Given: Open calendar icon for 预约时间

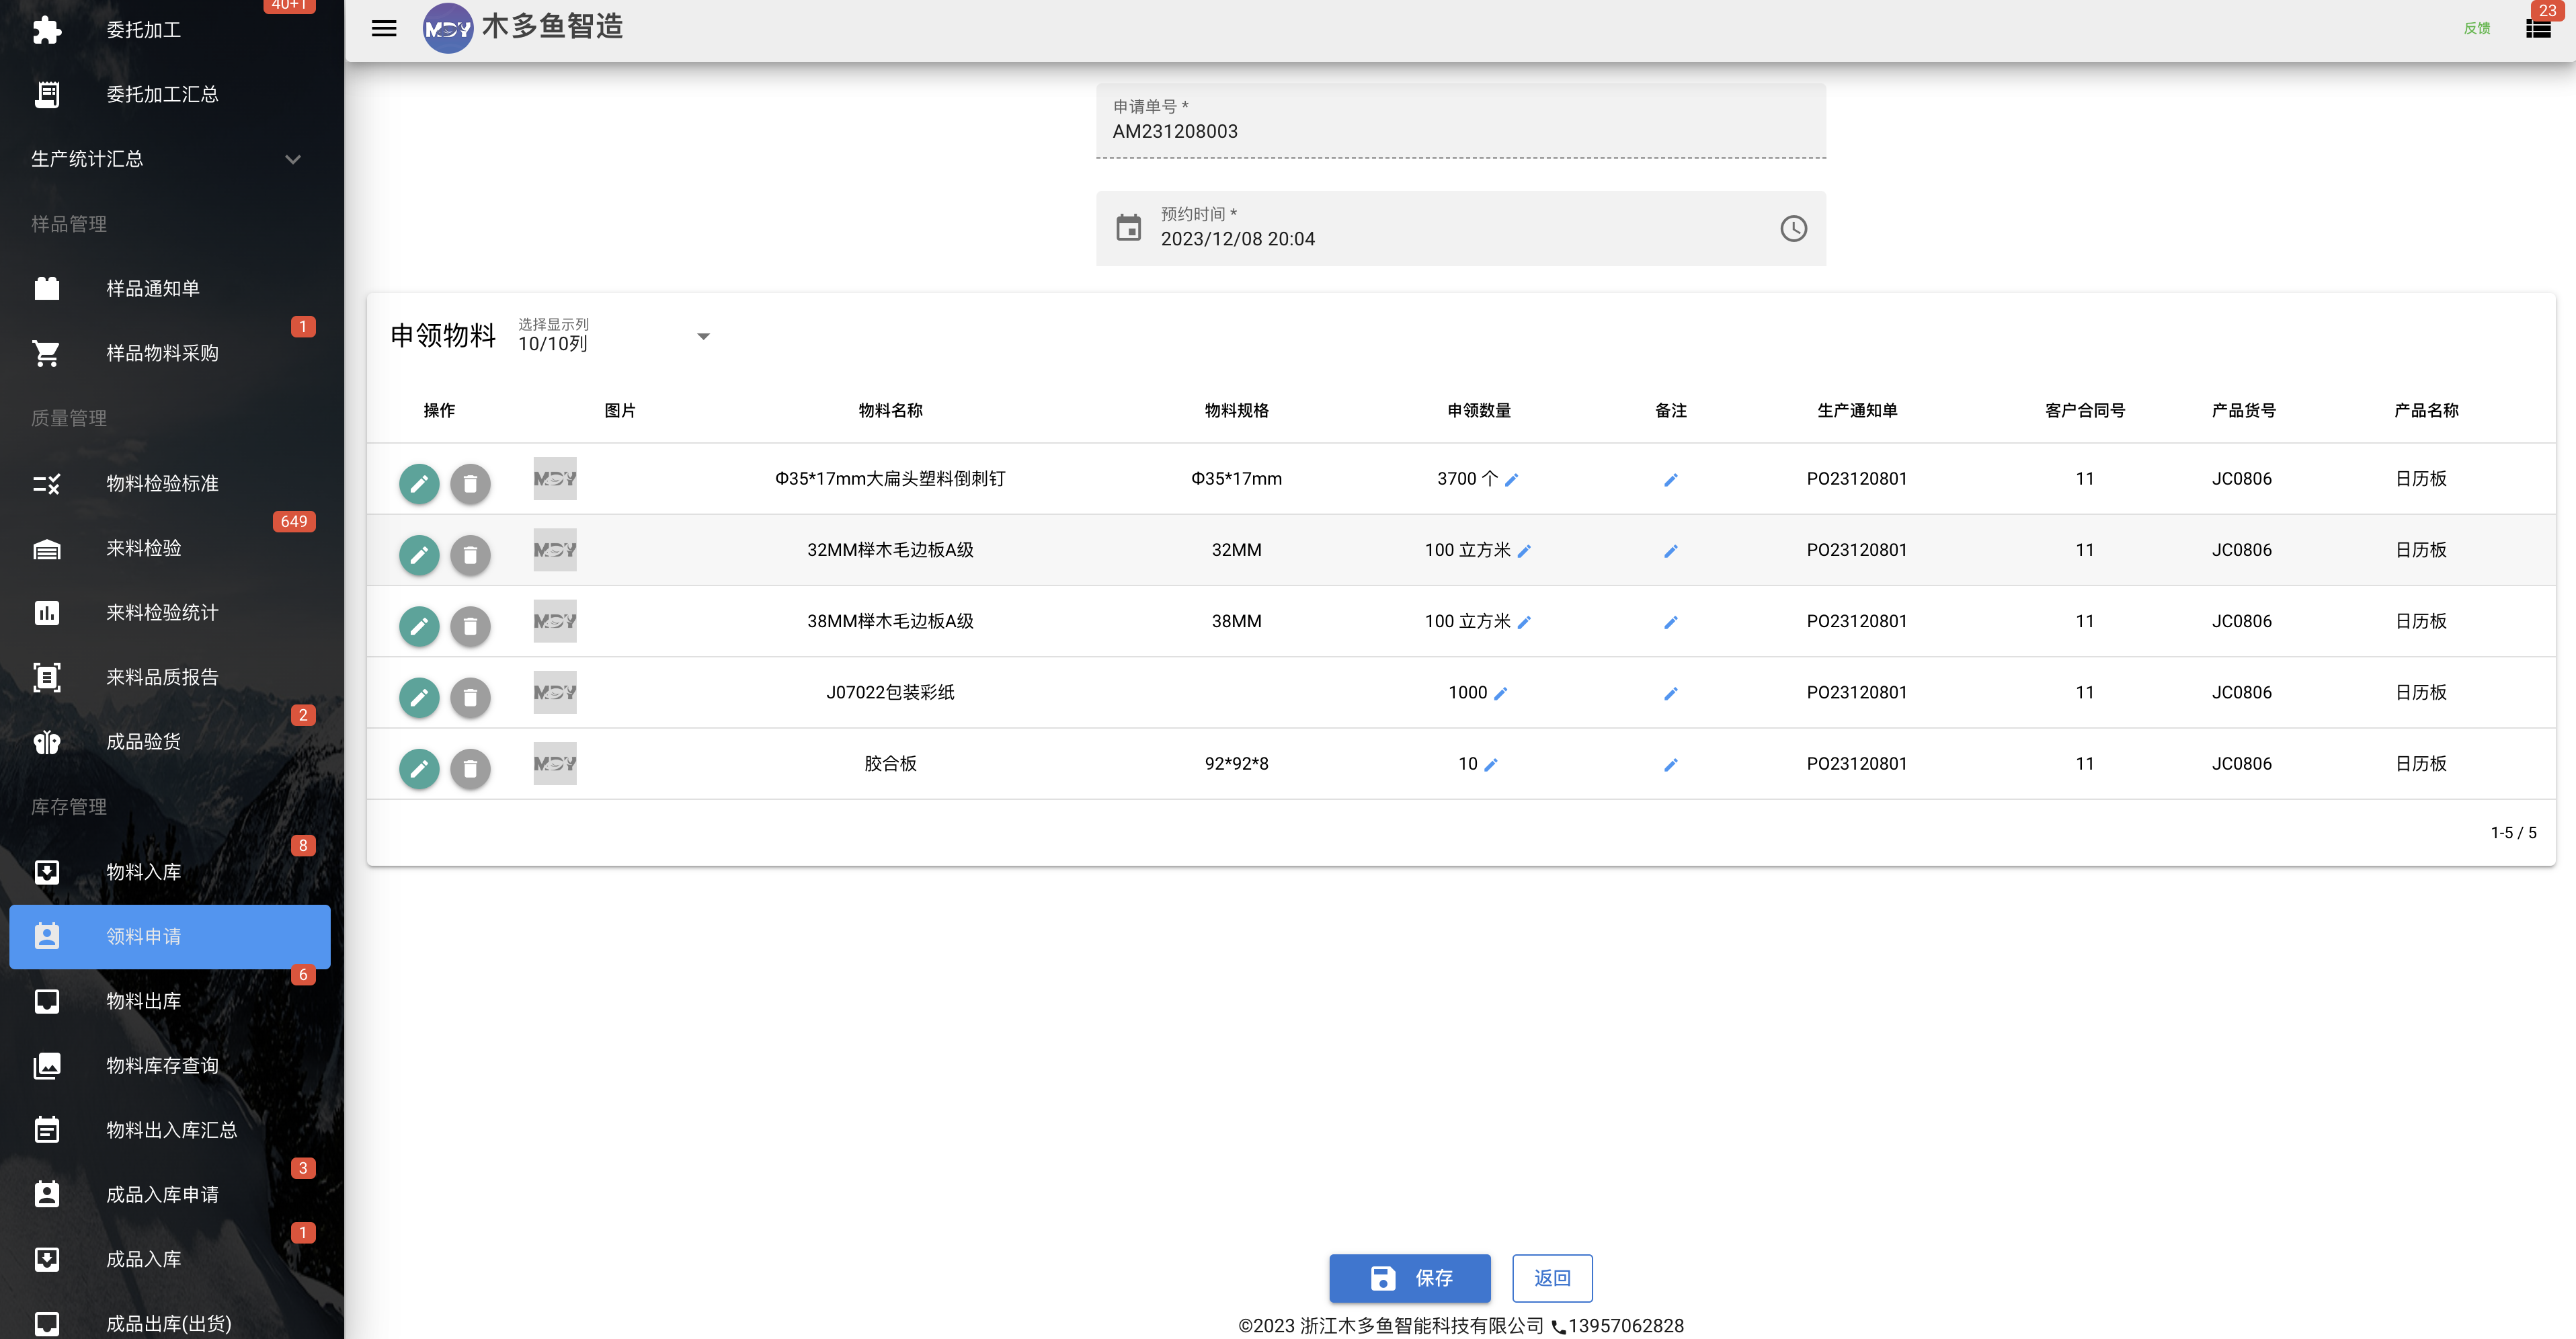Looking at the screenshot, I should tap(1128, 228).
